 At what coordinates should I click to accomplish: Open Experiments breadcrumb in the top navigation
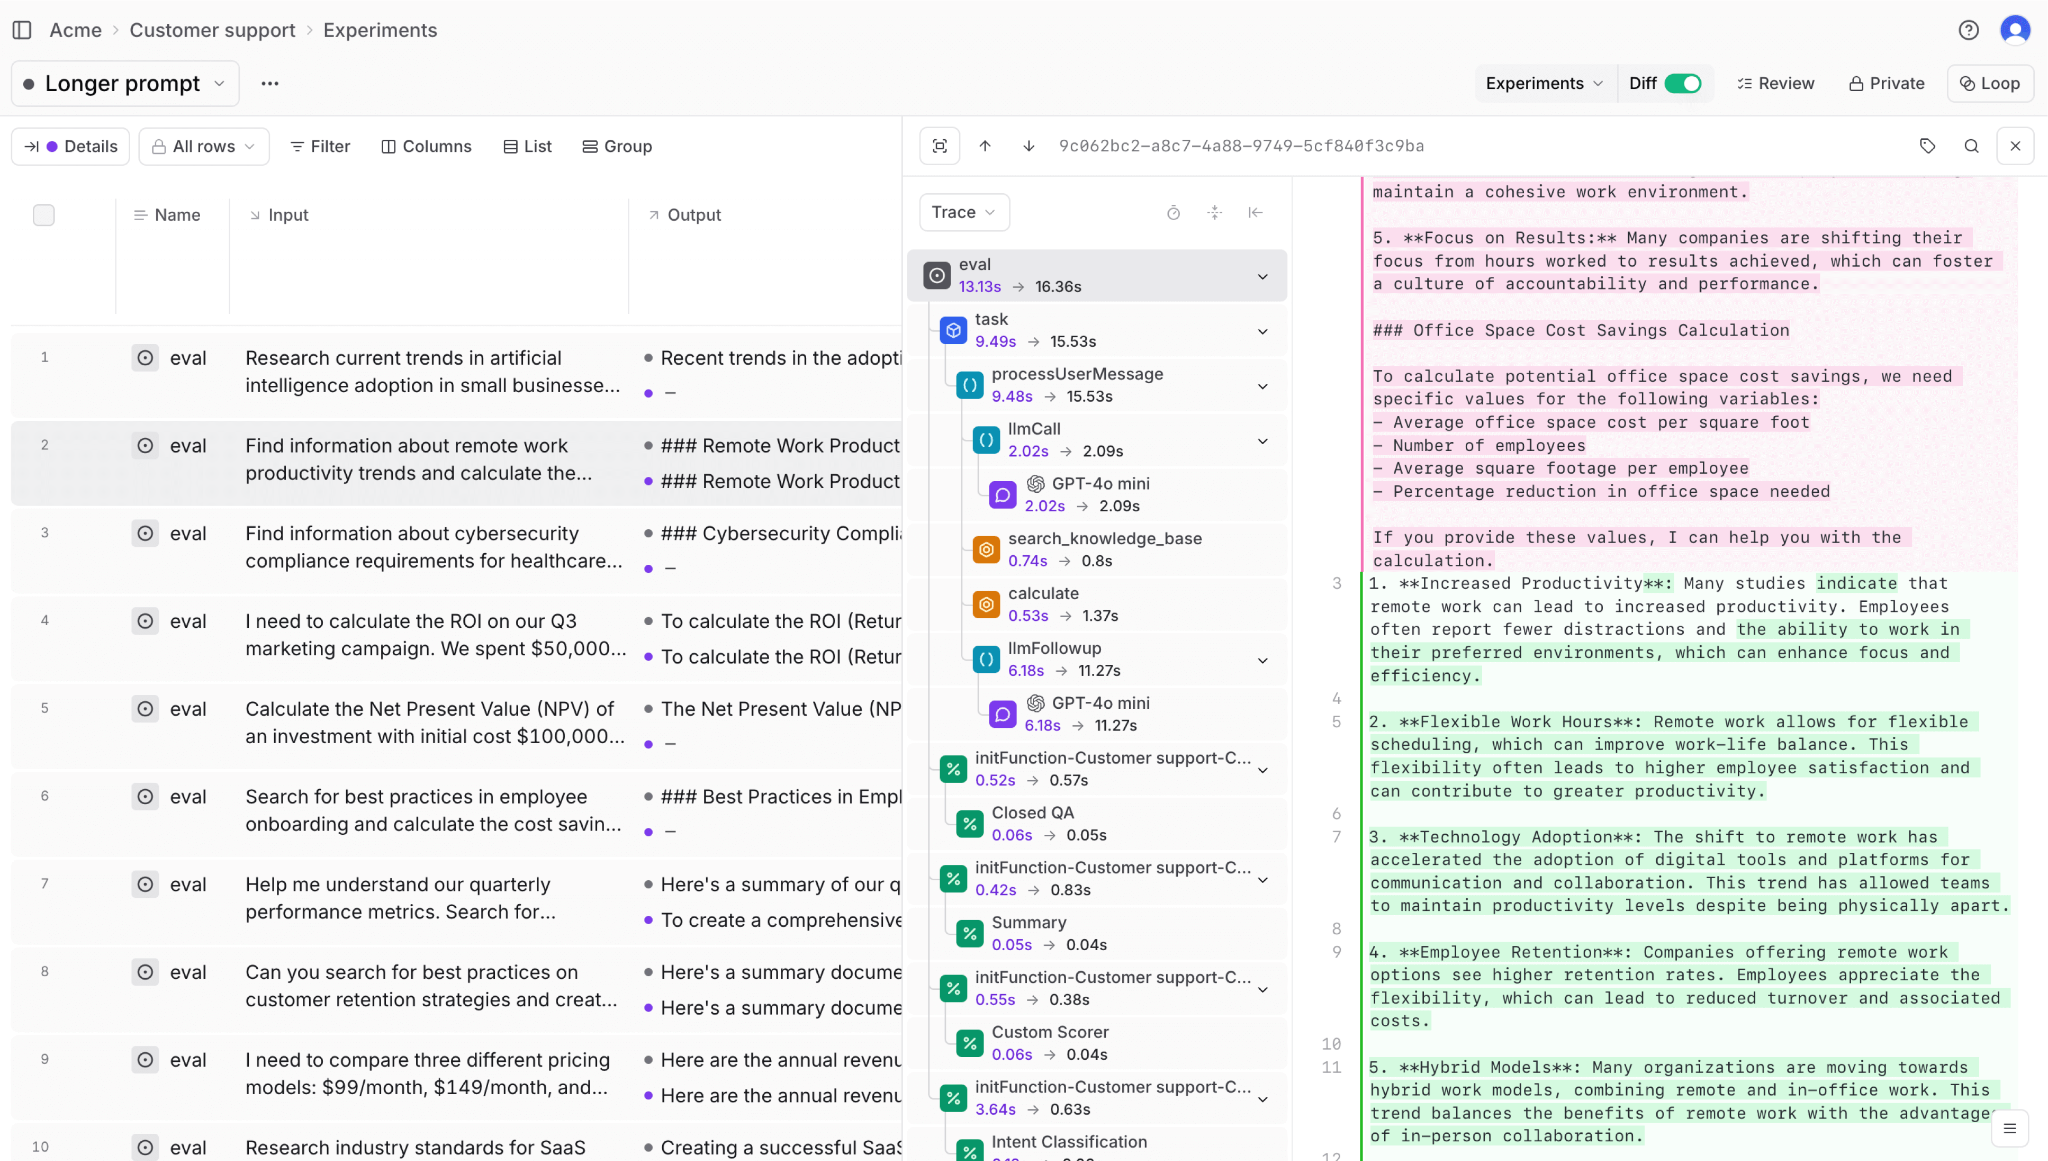coord(379,30)
